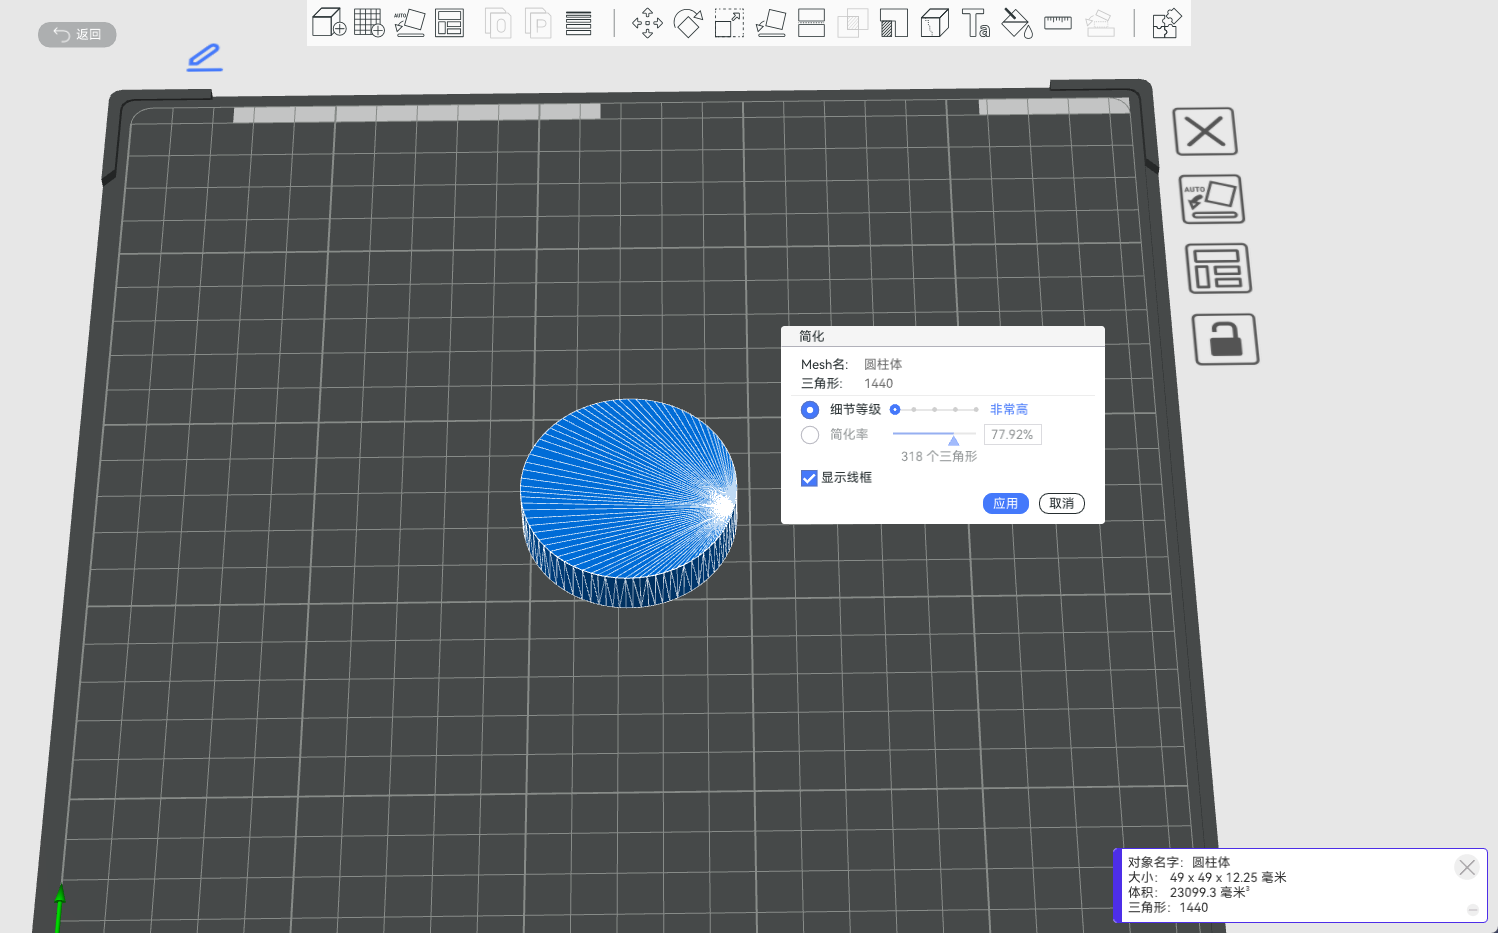Click the blue pencil edit icon
Image resolution: width=1498 pixels, height=933 pixels.
tap(204, 57)
